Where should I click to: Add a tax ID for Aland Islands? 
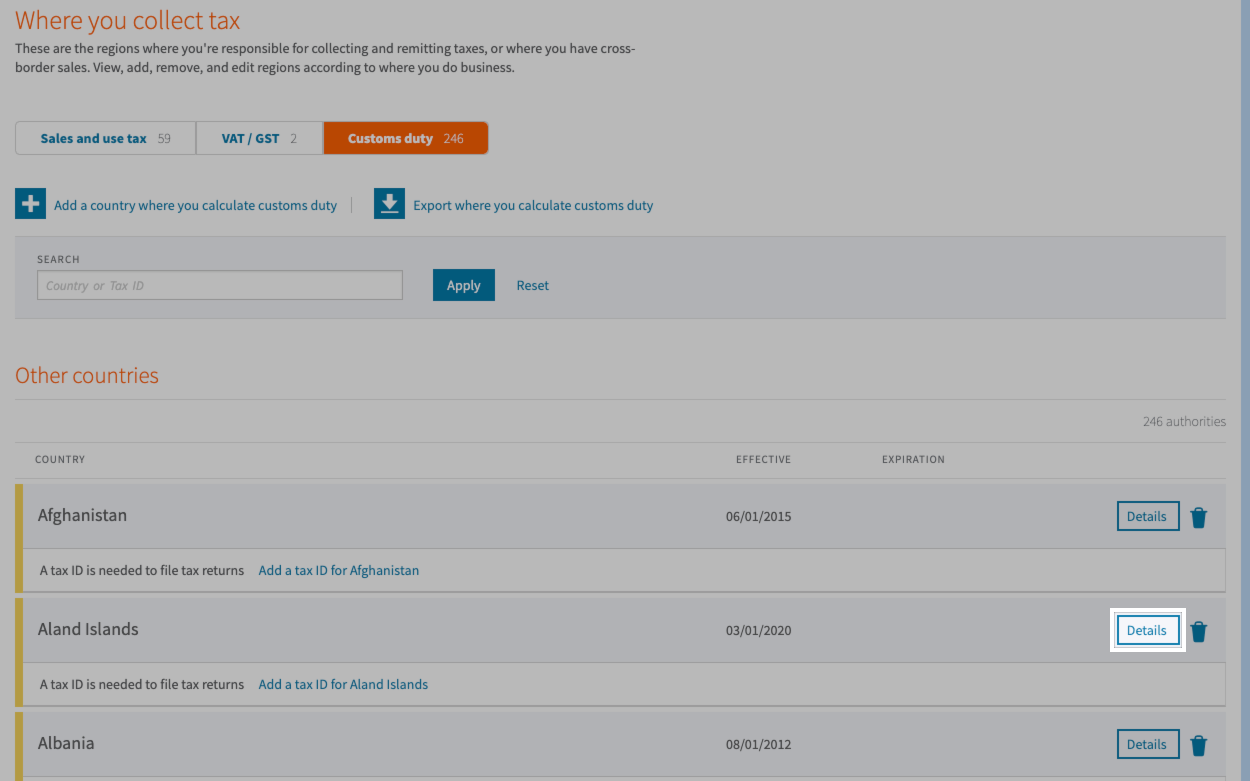click(342, 684)
